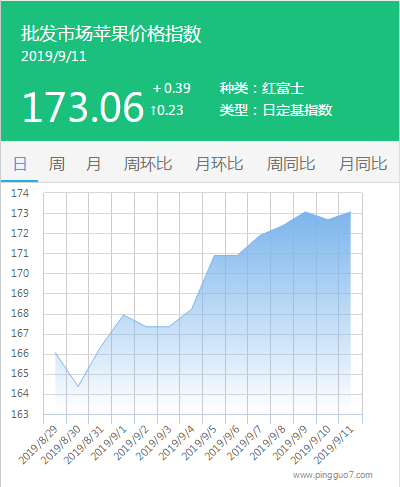The height and width of the screenshot is (487, 400).
Task: Click the 170 y-axis value
Action: (x=20, y=274)
